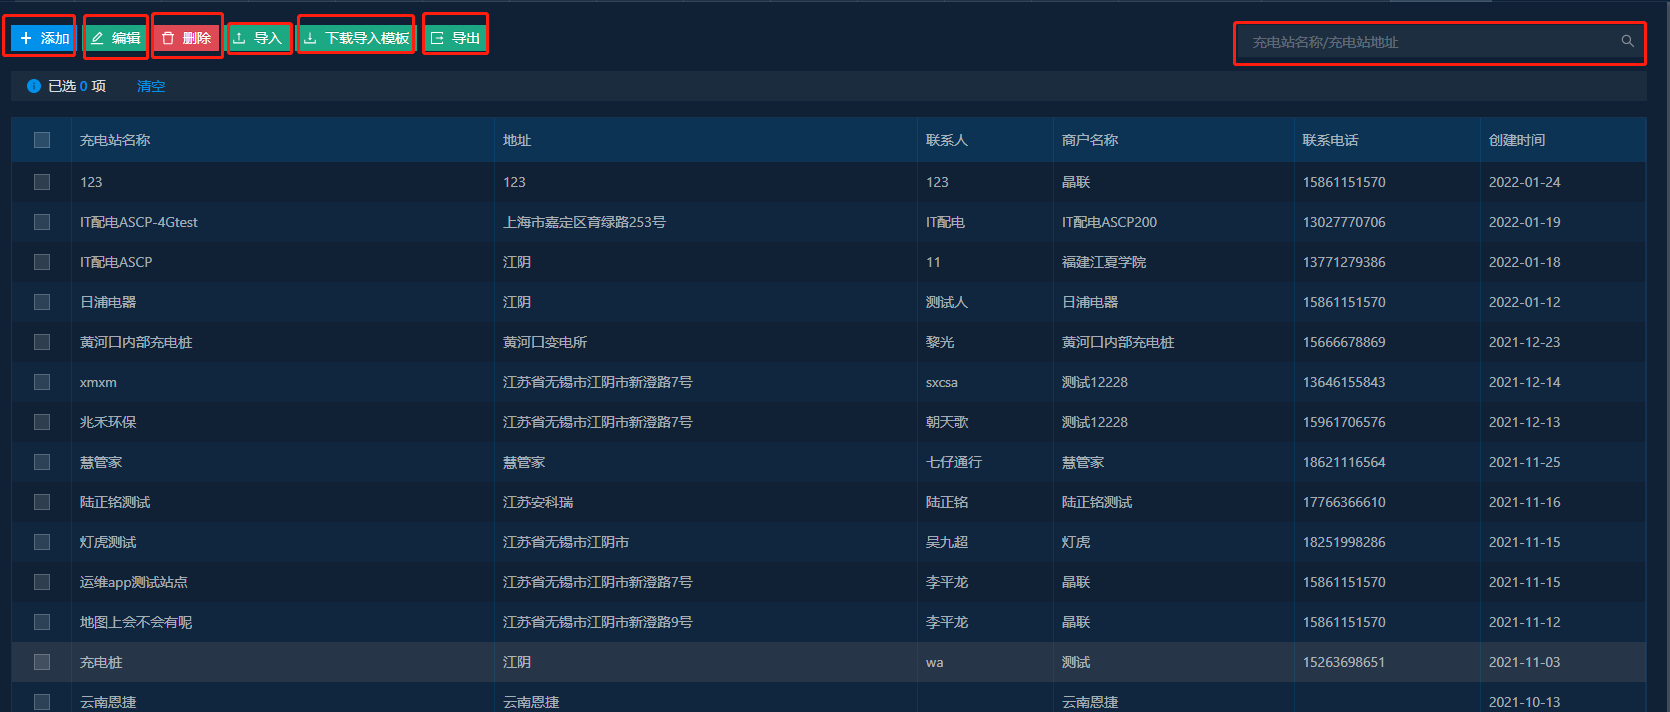Click the magnifier search icon
The width and height of the screenshot is (1670, 712).
1627,41
